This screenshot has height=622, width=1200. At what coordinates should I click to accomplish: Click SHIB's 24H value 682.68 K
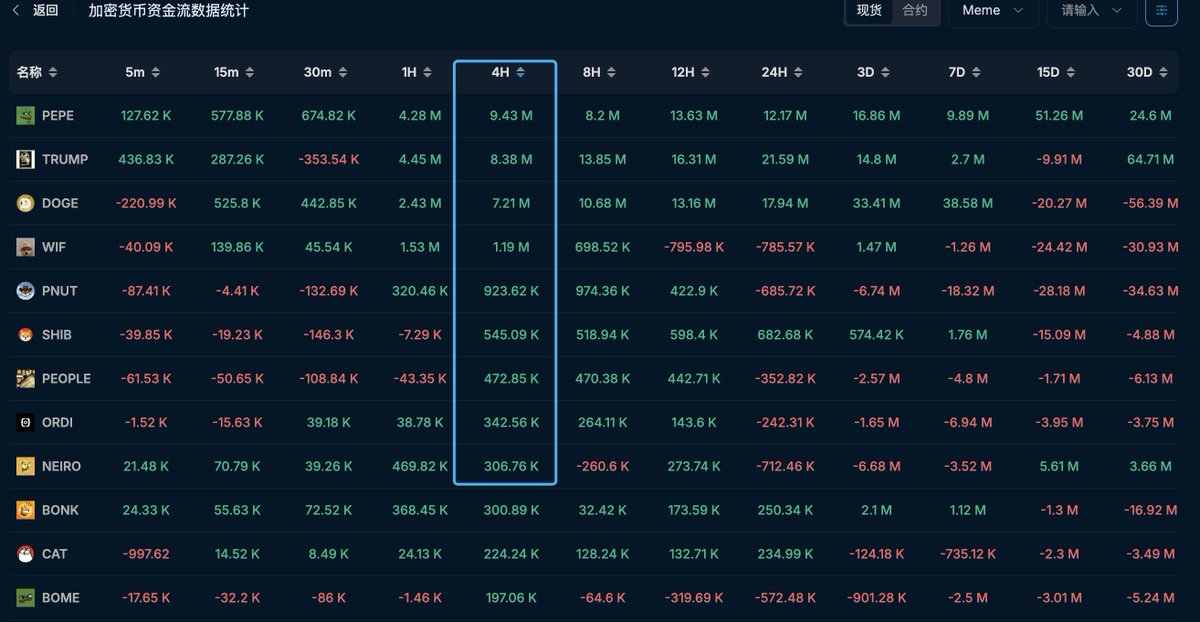point(785,335)
